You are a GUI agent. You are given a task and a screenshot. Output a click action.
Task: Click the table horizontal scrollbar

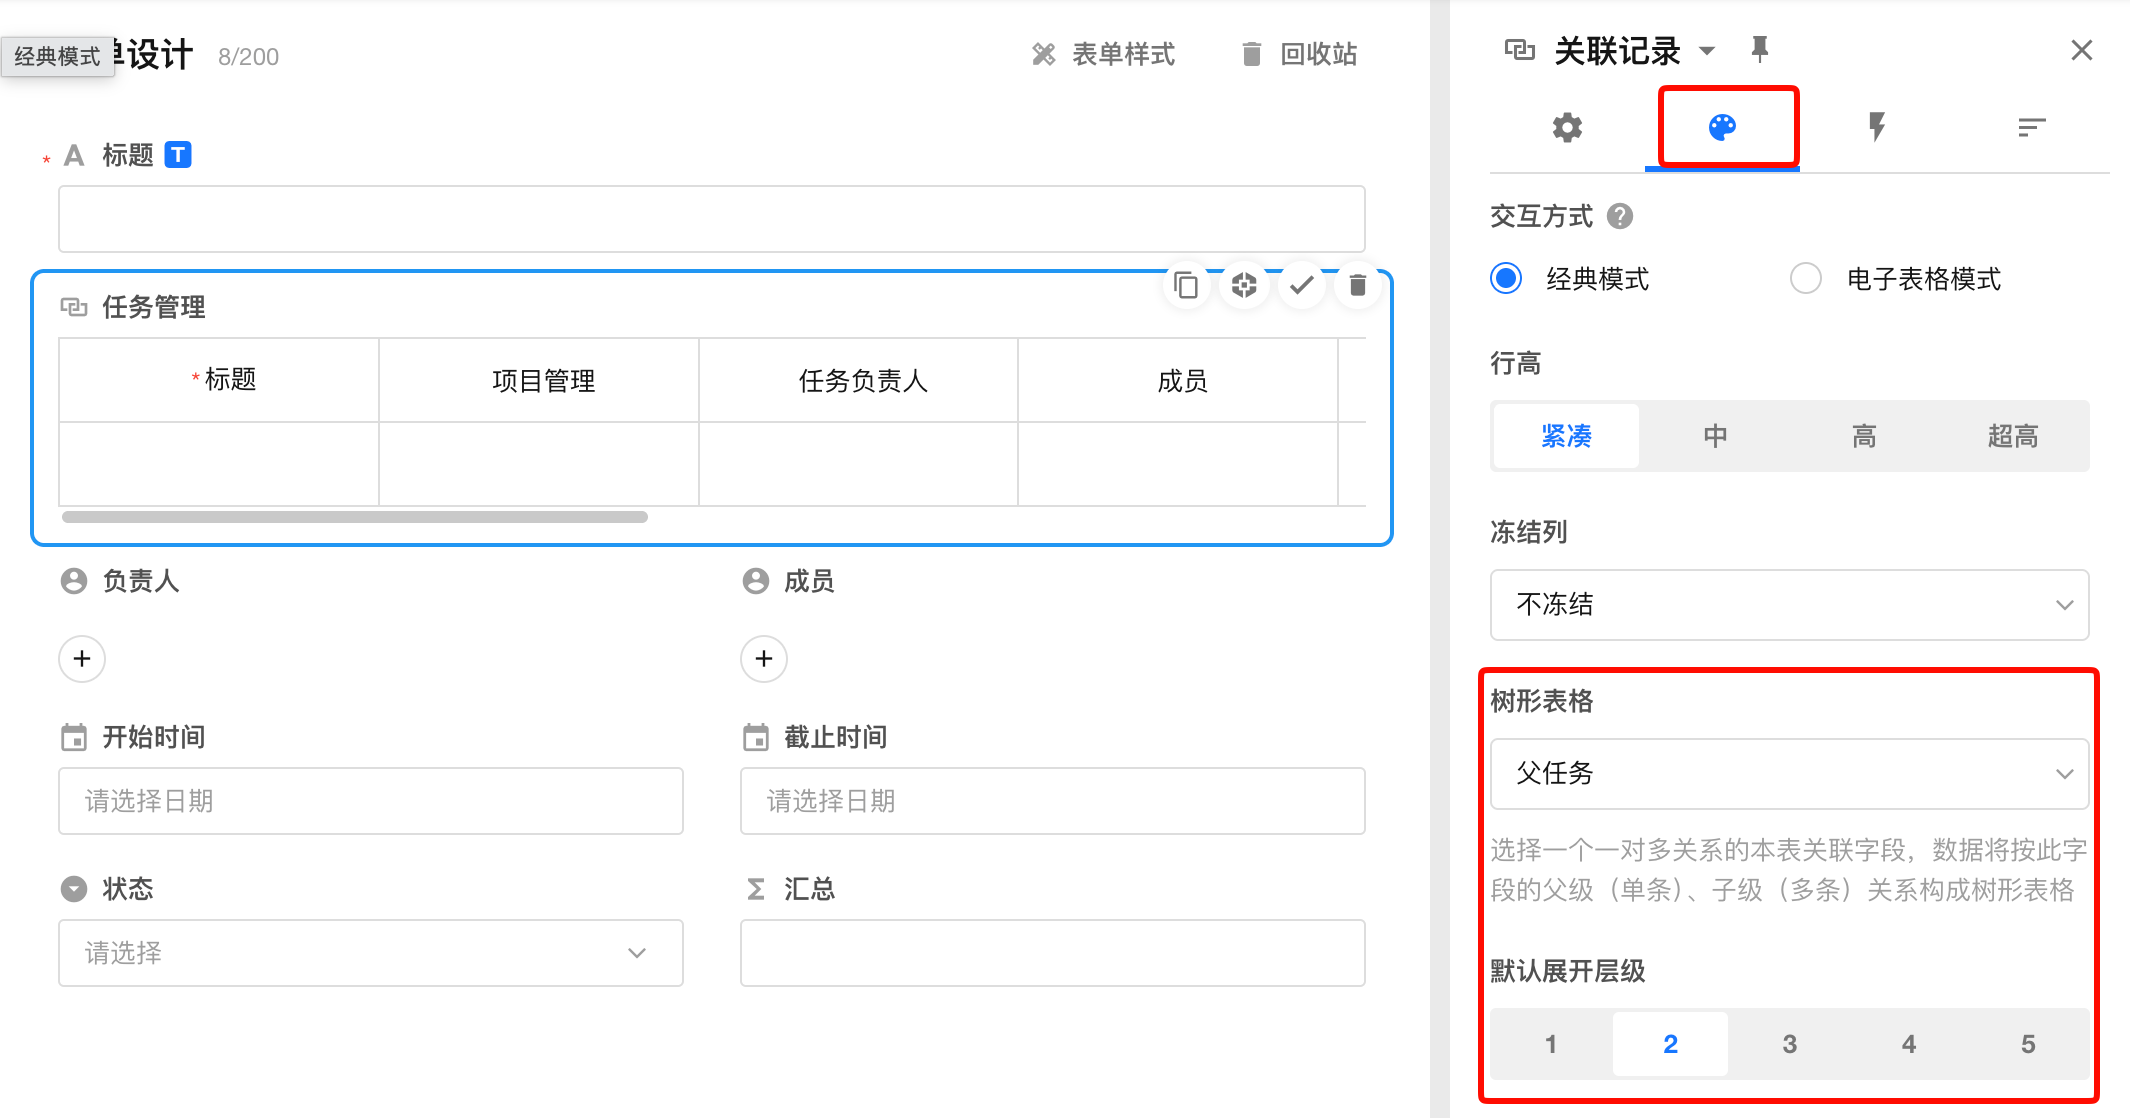pos(355,517)
